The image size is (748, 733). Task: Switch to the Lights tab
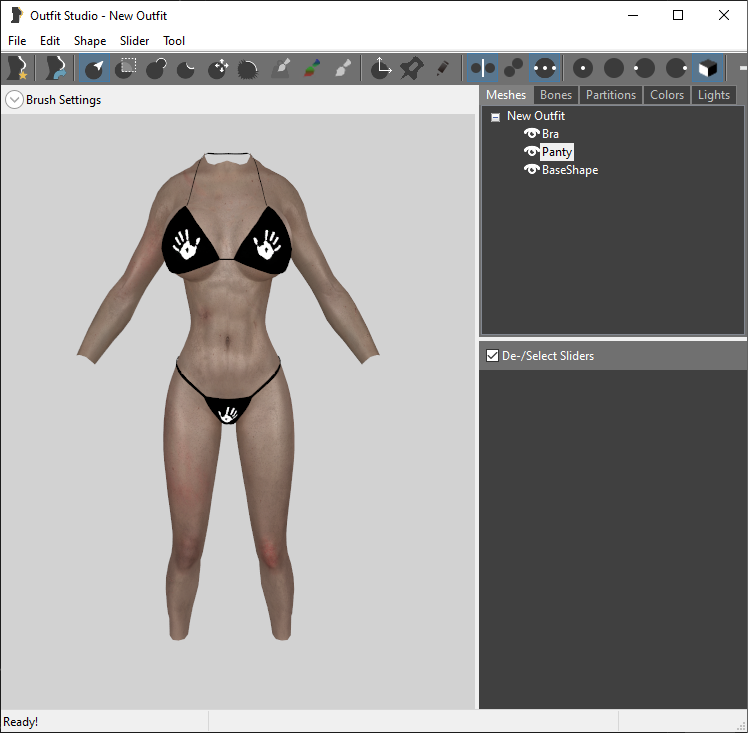714,95
